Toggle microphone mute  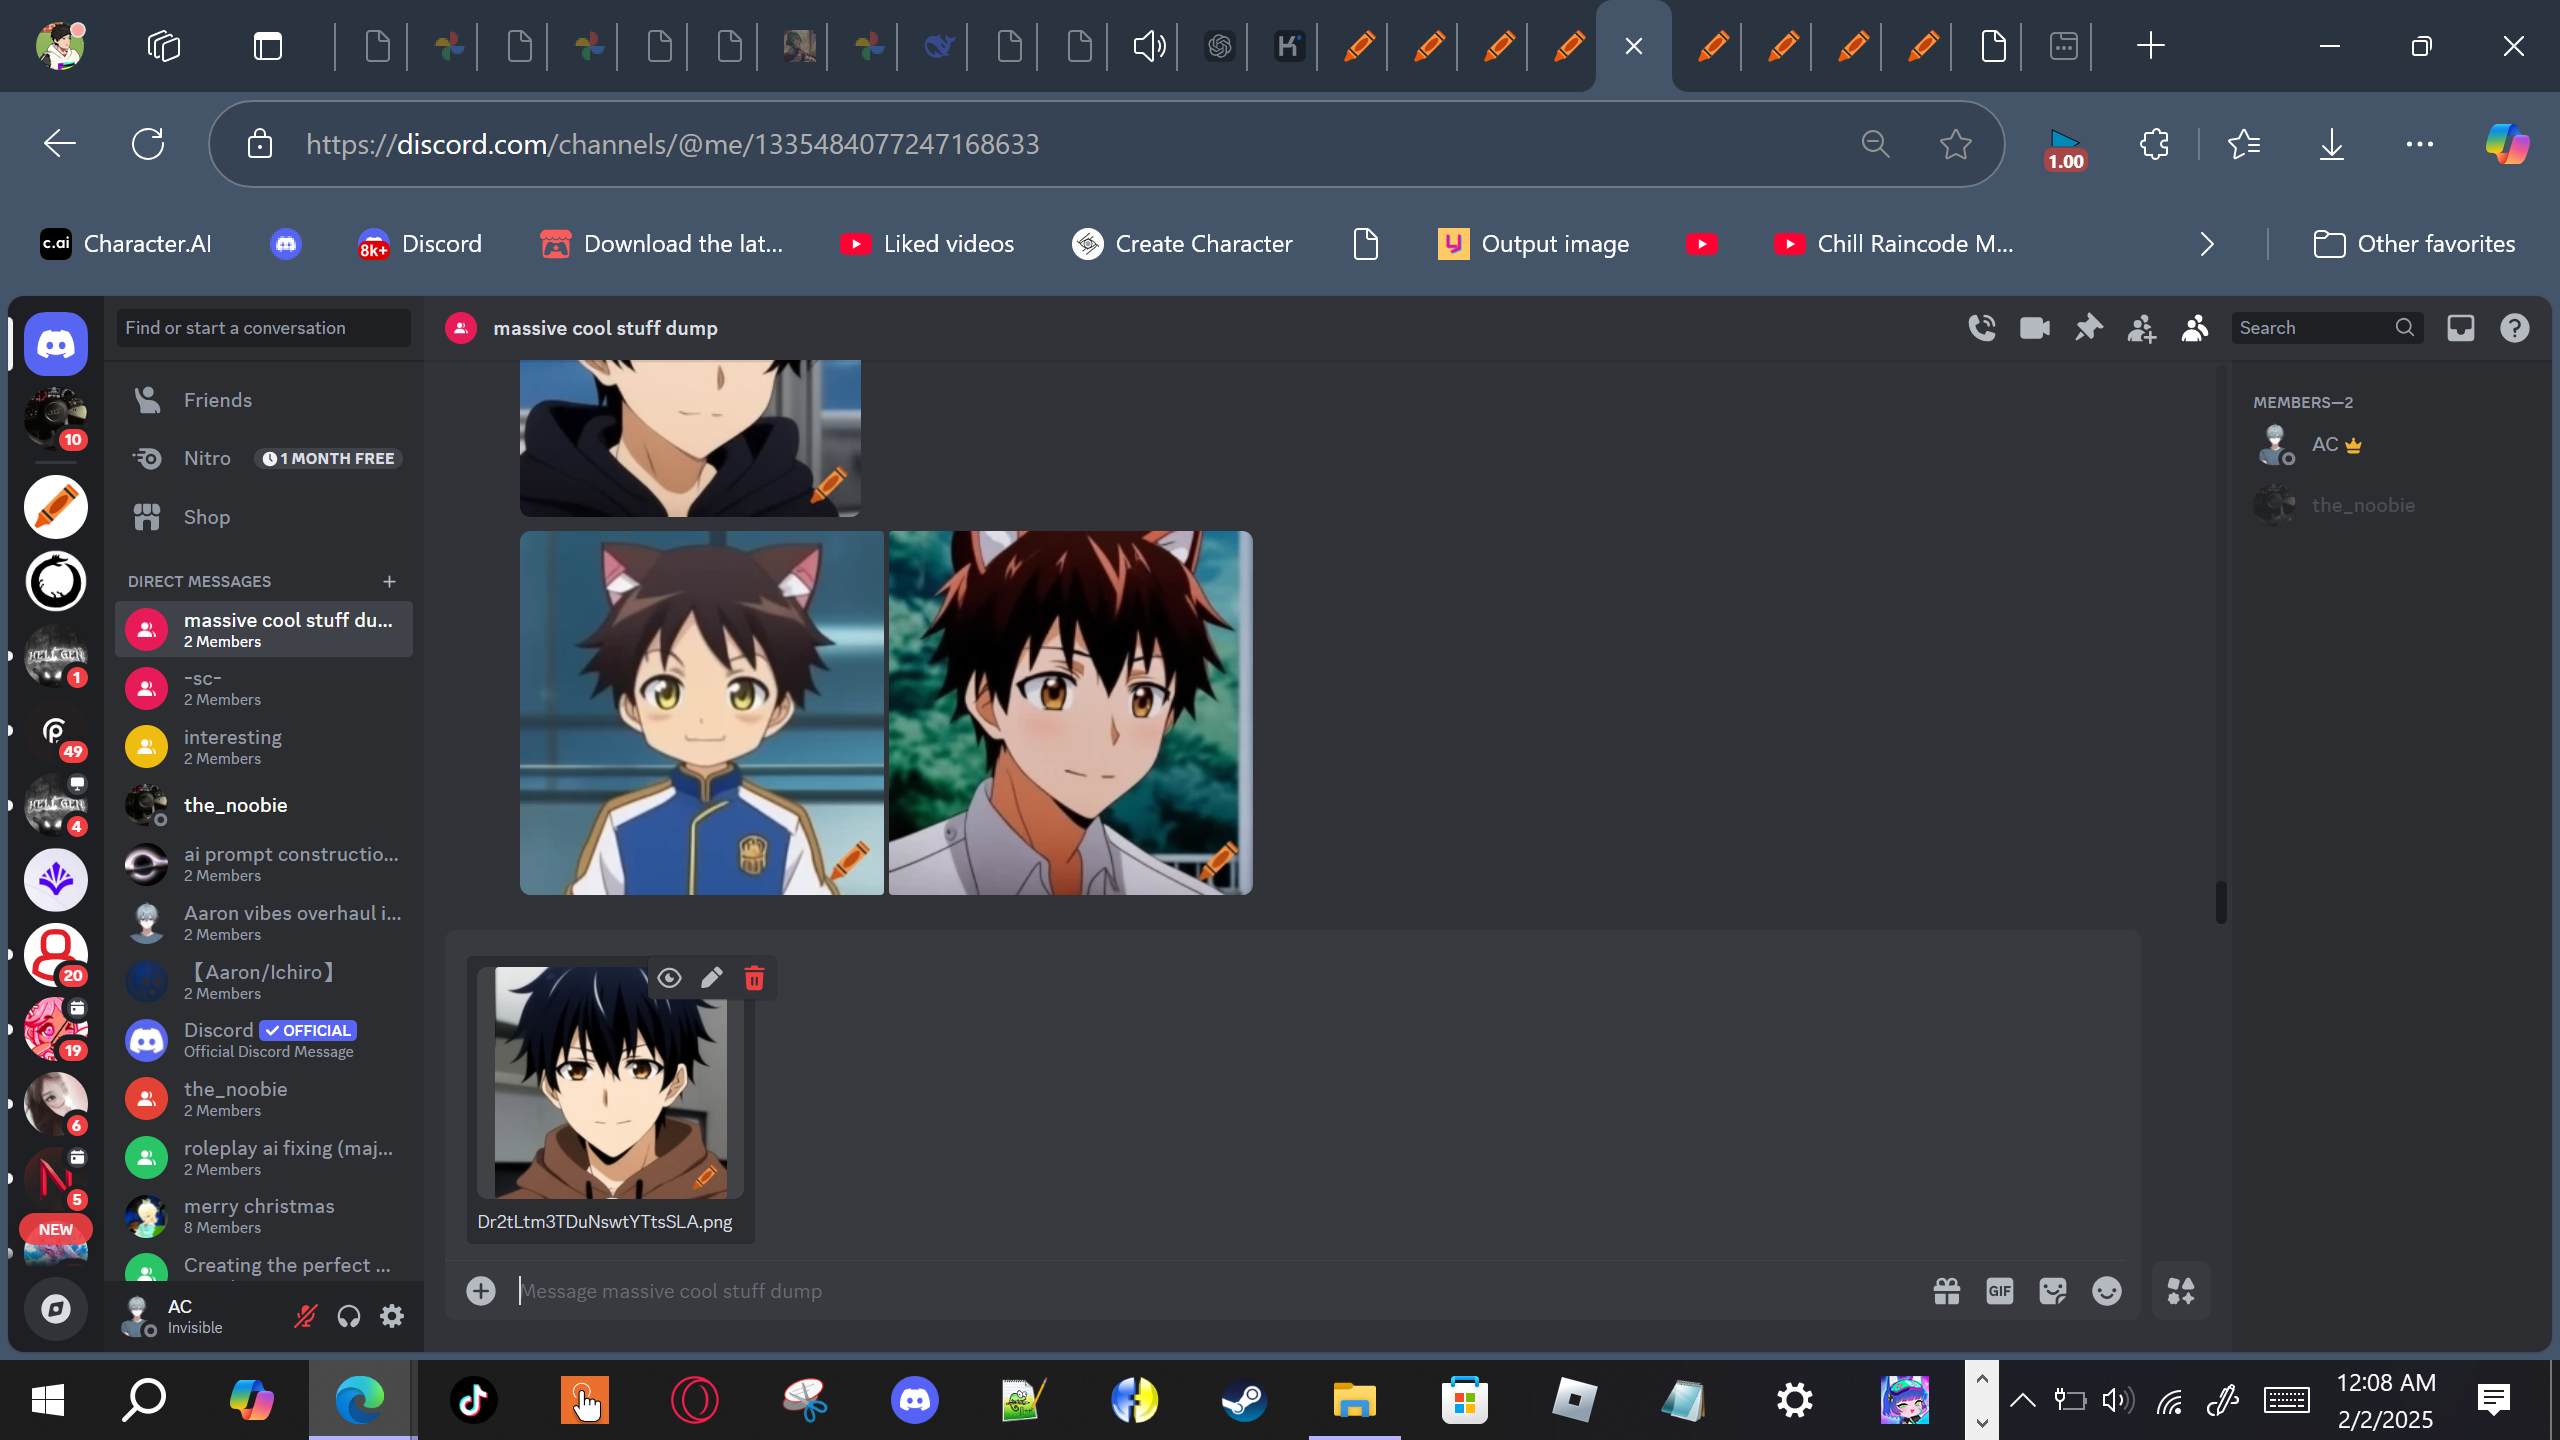pyautogui.click(x=305, y=1316)
